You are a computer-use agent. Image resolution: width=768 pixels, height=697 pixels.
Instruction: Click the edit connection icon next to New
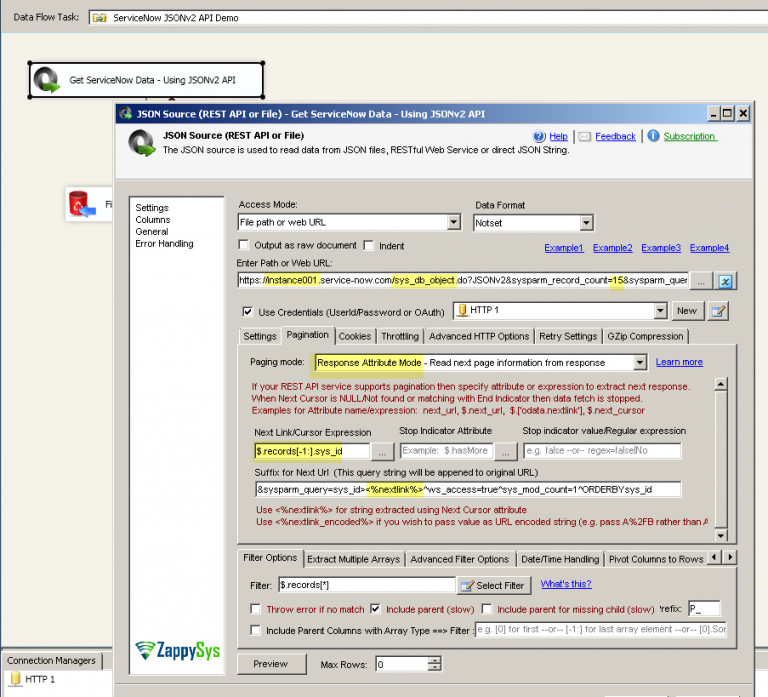point(717,311)
